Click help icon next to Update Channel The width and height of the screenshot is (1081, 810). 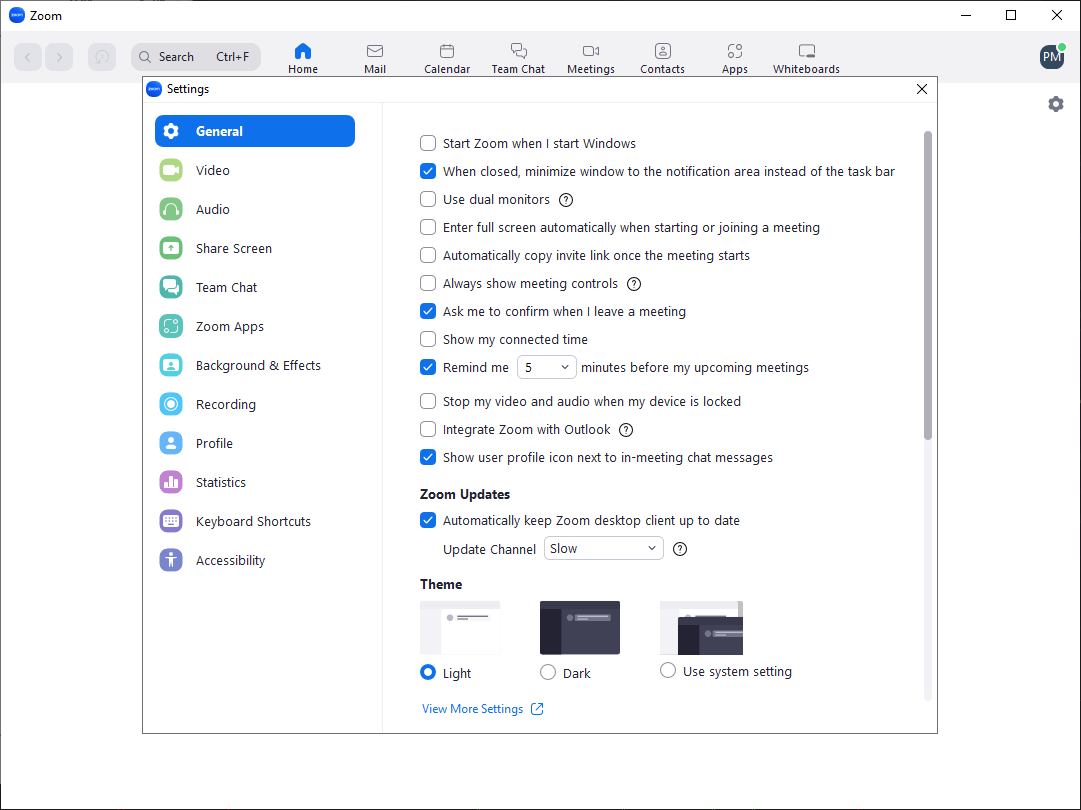coord(680,549)
